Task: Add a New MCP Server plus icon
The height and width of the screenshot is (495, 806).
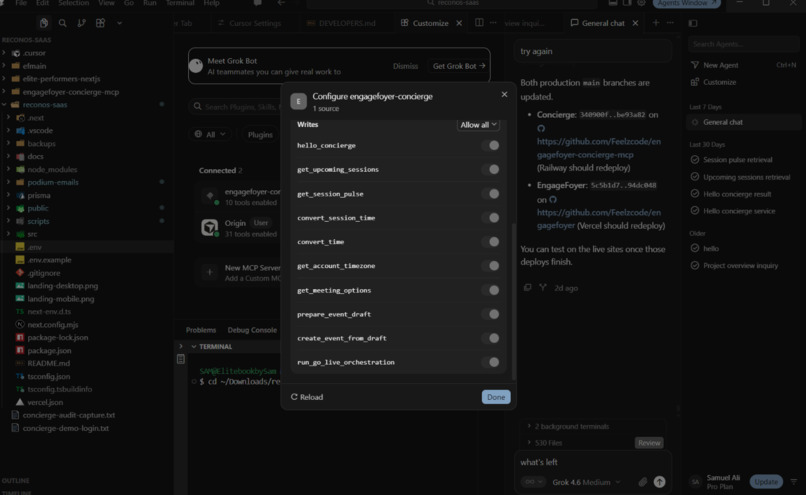Action: (x=210, y=272)
